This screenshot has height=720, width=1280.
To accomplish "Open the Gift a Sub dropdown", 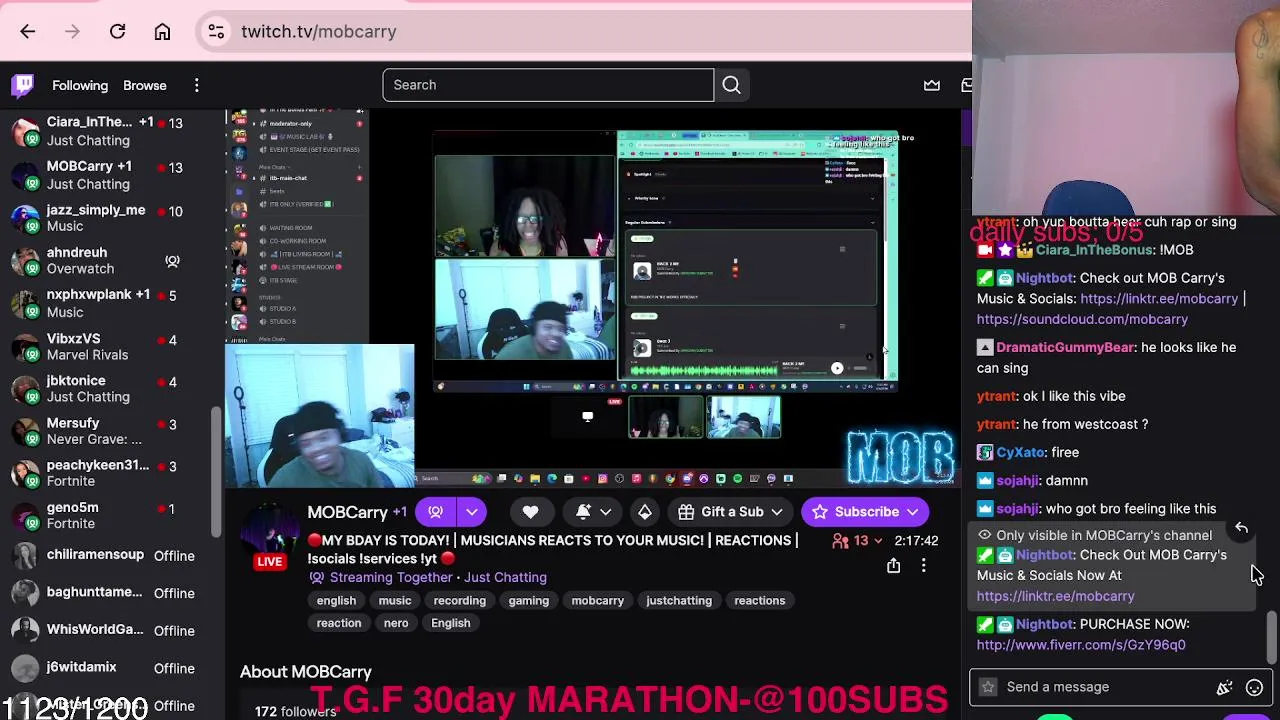I will [731, 512].
